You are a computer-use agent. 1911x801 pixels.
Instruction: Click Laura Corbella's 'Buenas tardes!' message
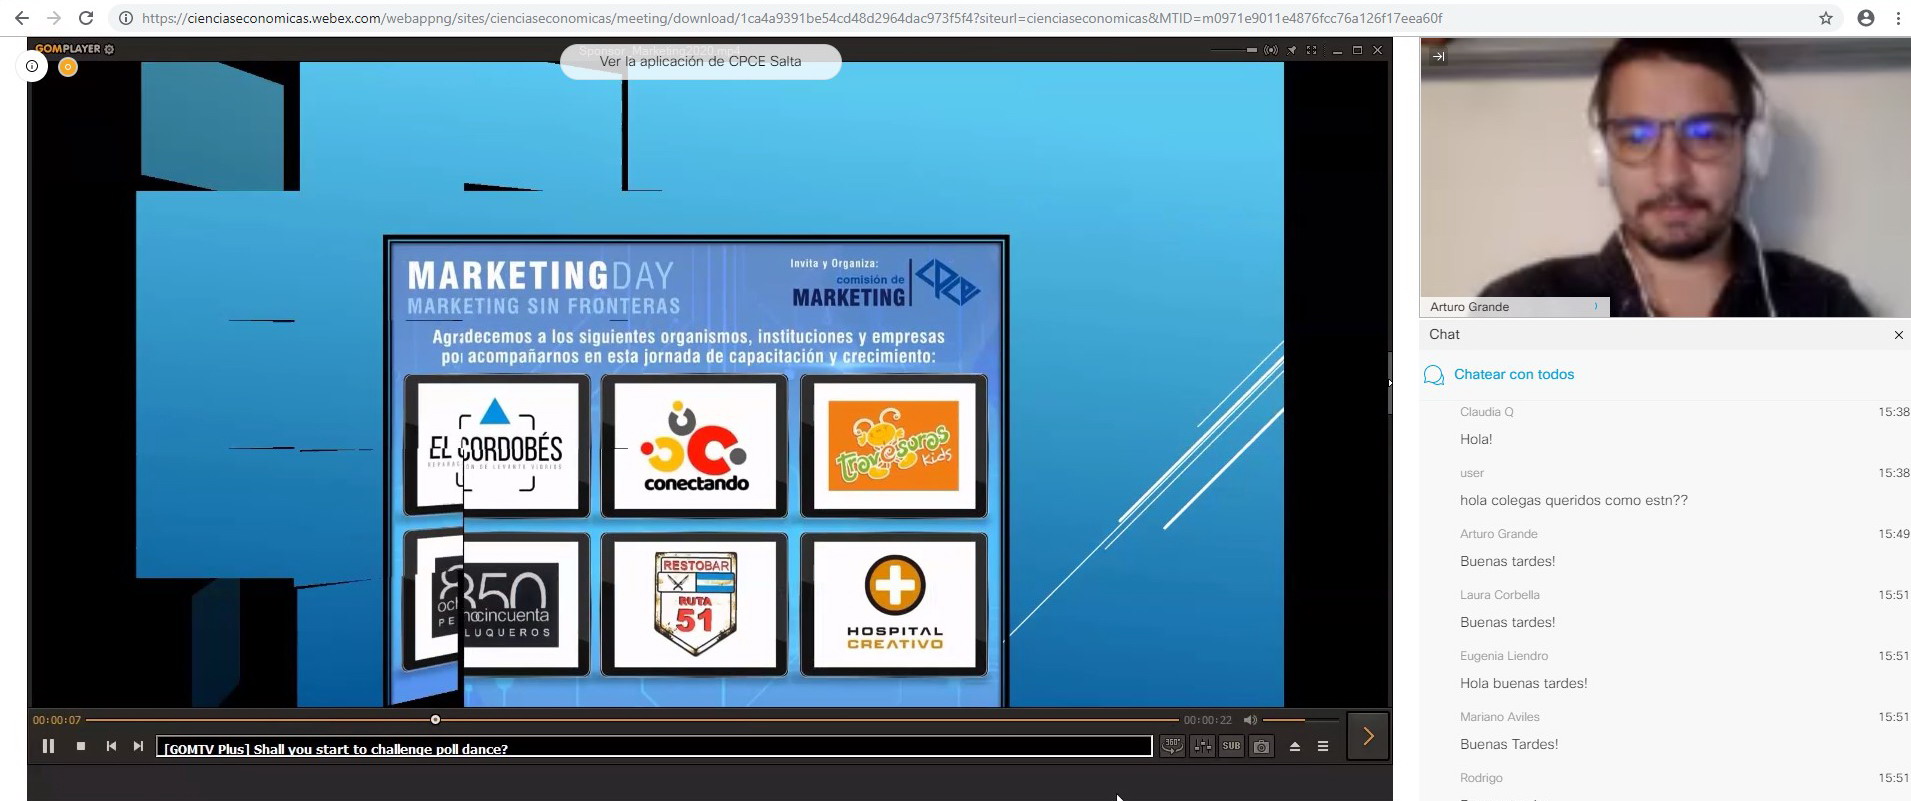tap(1507, 622)
